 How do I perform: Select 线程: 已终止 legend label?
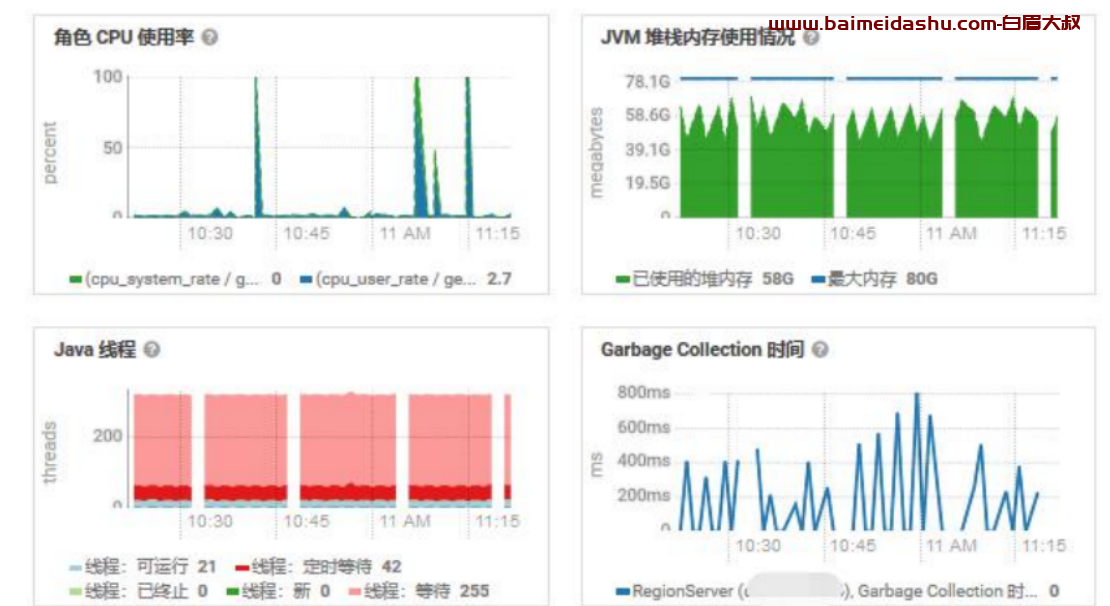pos(137,591)
